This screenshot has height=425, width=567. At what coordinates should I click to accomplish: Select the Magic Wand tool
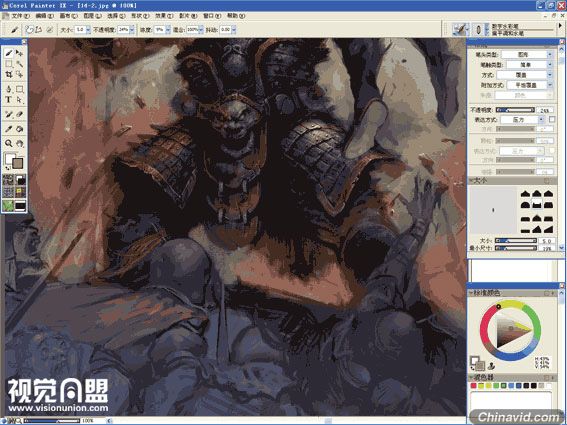(20, 64)
